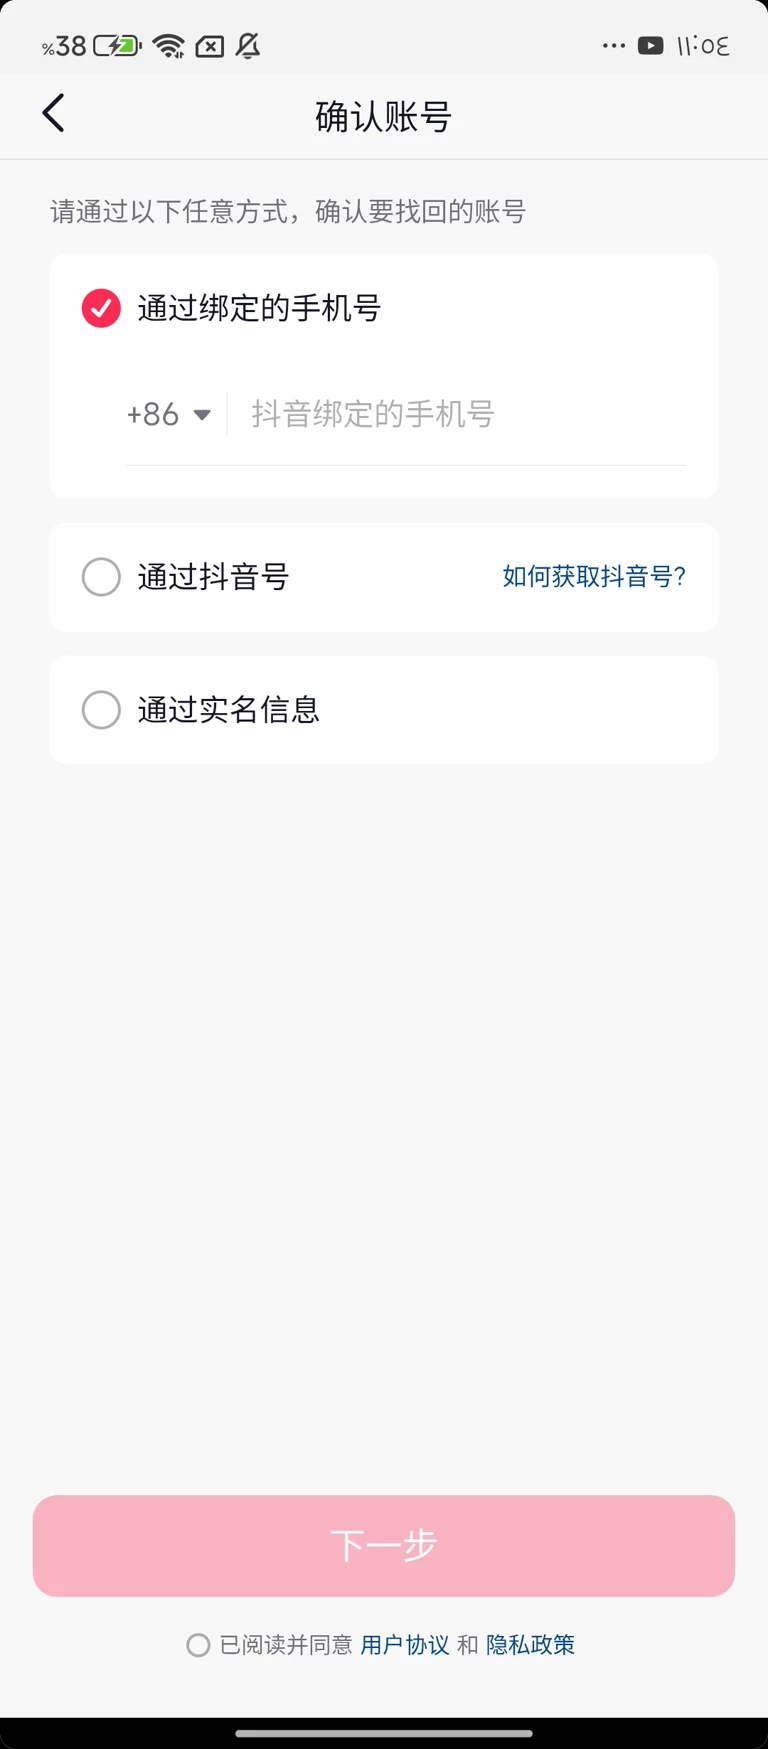Open the 隐私政策 link
Image resolution: width=768 pixels, height=1749 pixels.
tap(530, 1645)
